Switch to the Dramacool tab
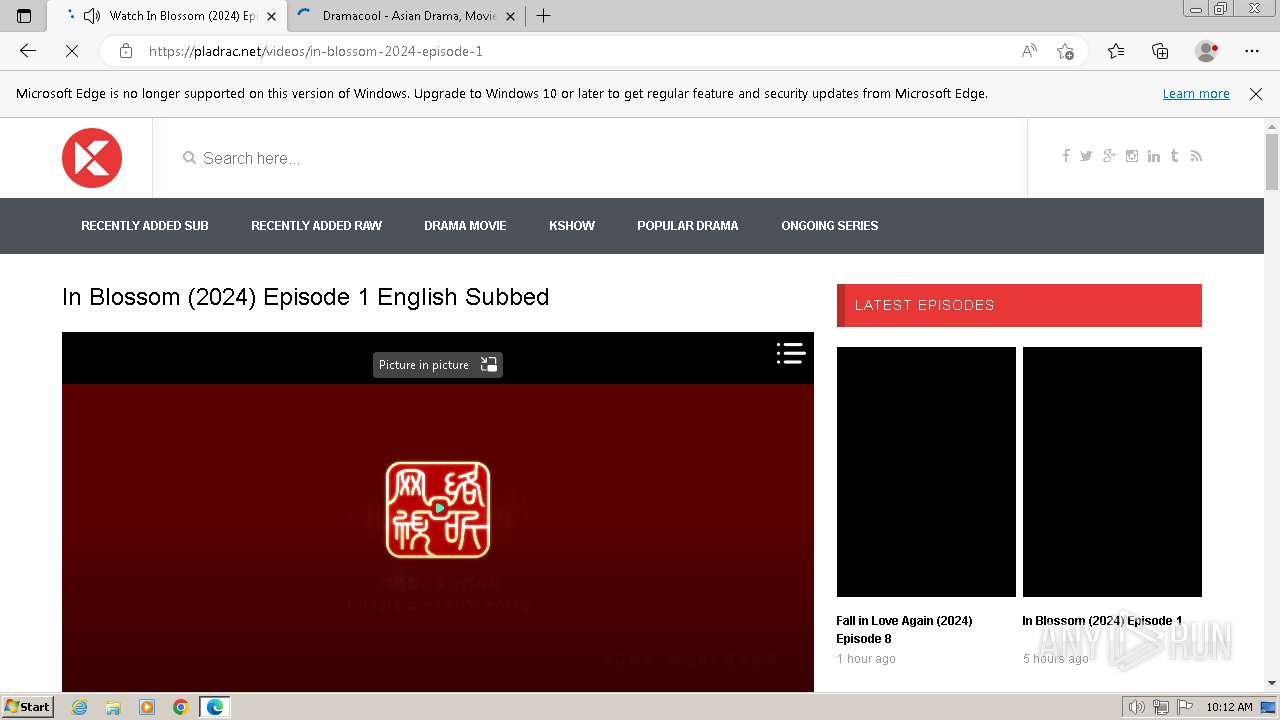The width and height of the screenshot is (1280, 720). pos(409,16)
